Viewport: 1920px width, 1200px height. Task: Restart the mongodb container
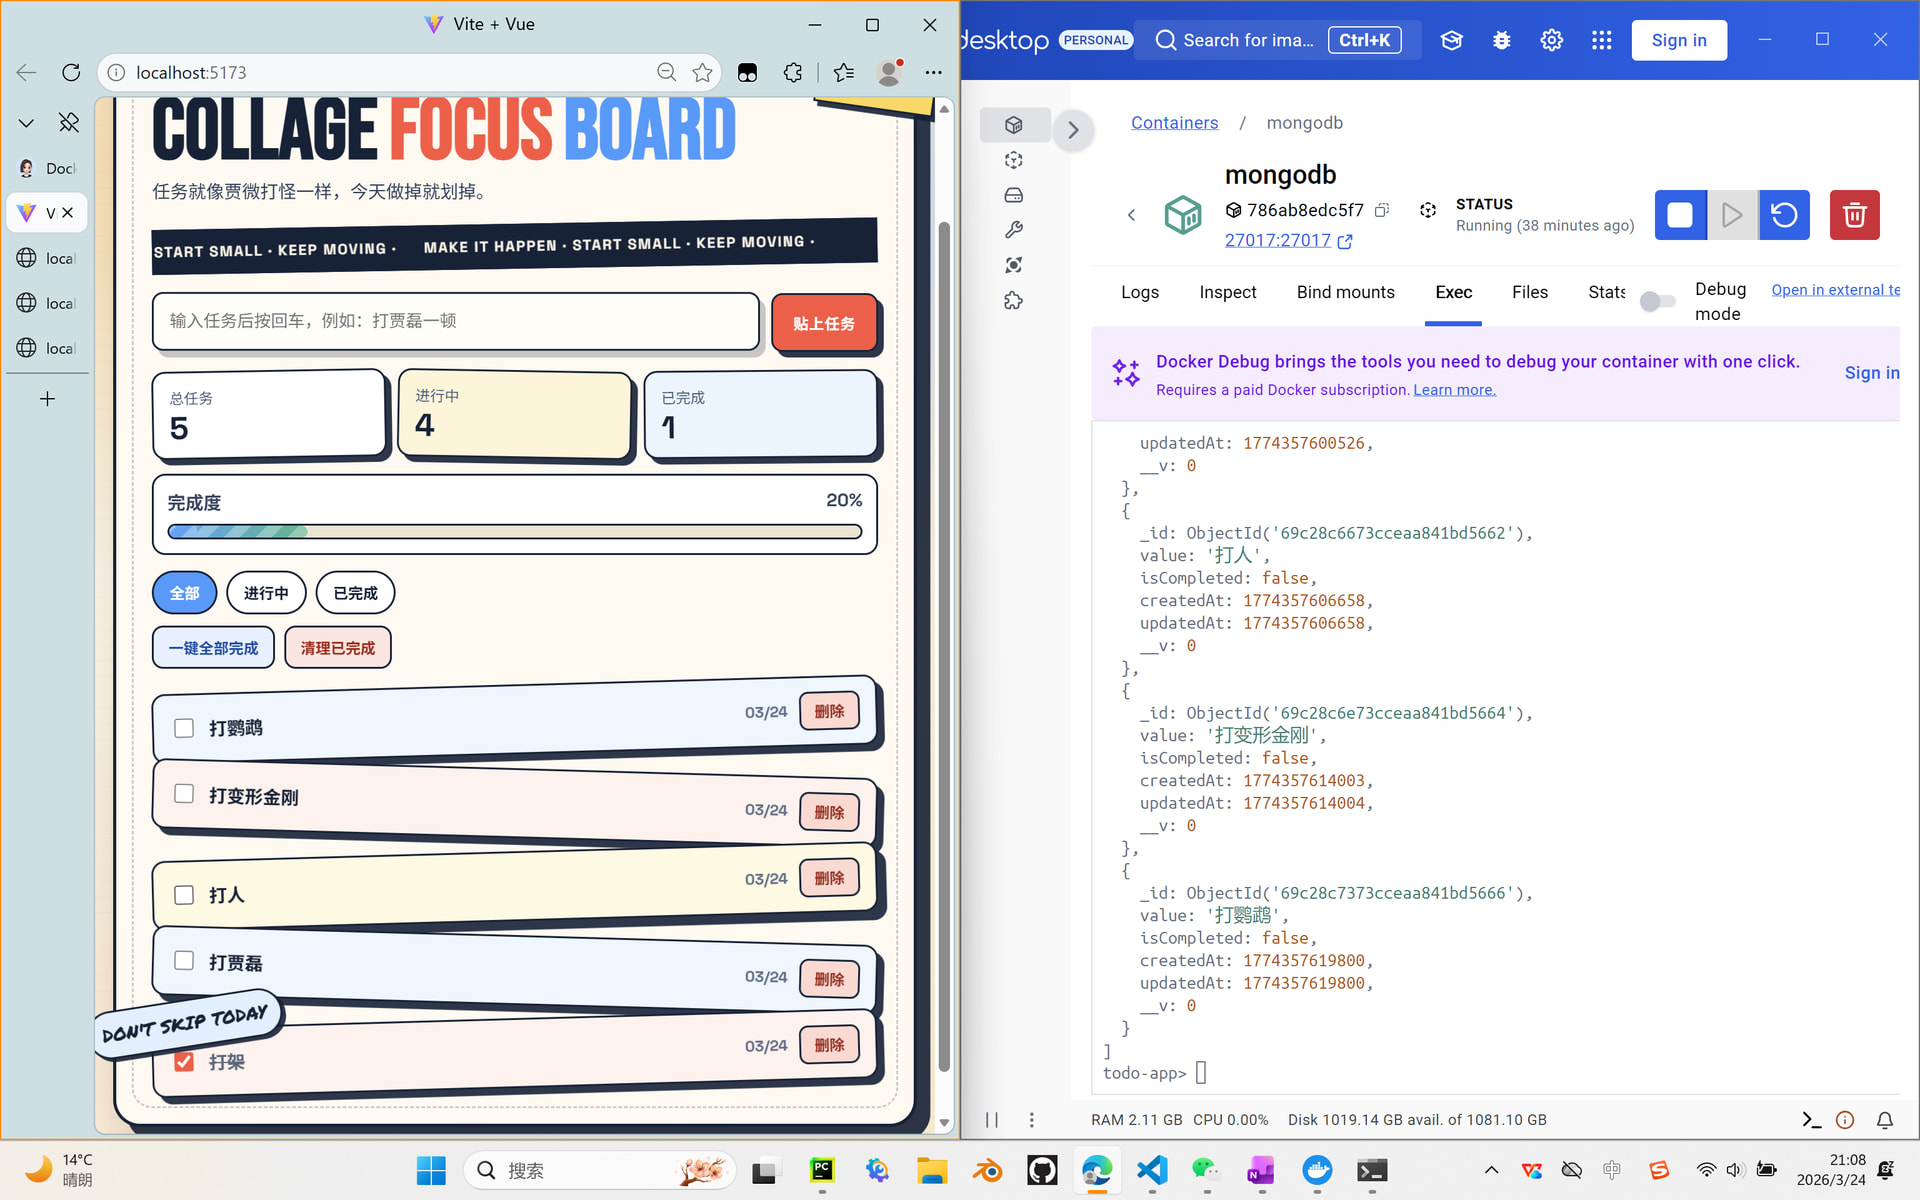point(1784,215)
